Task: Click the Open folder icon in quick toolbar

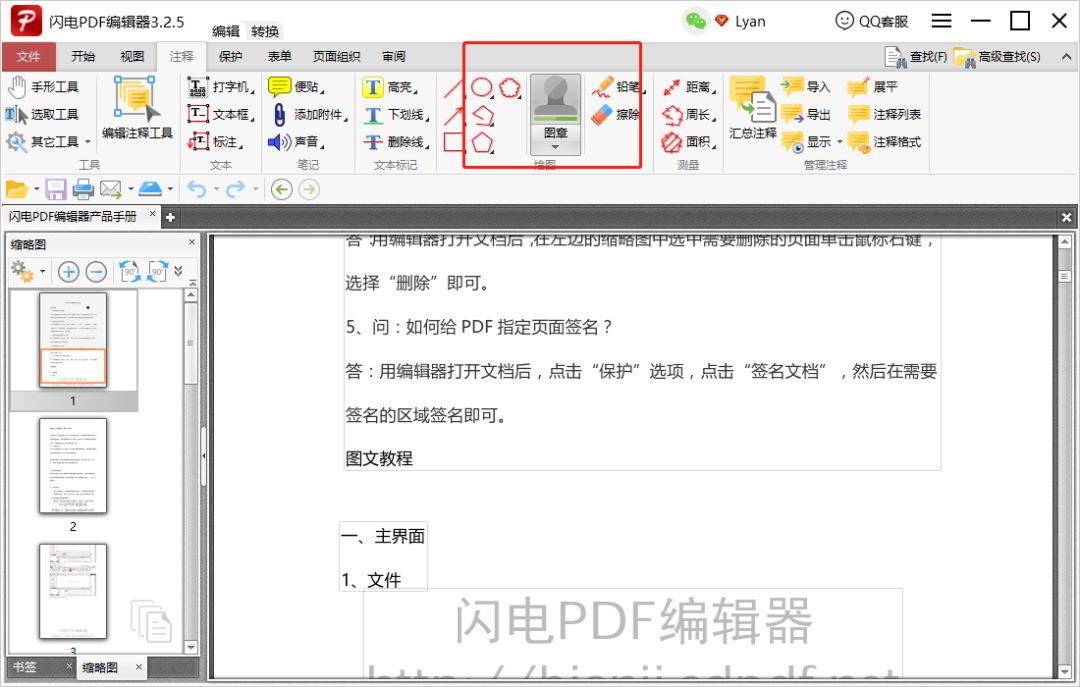Action: click(x=17, y=189)
